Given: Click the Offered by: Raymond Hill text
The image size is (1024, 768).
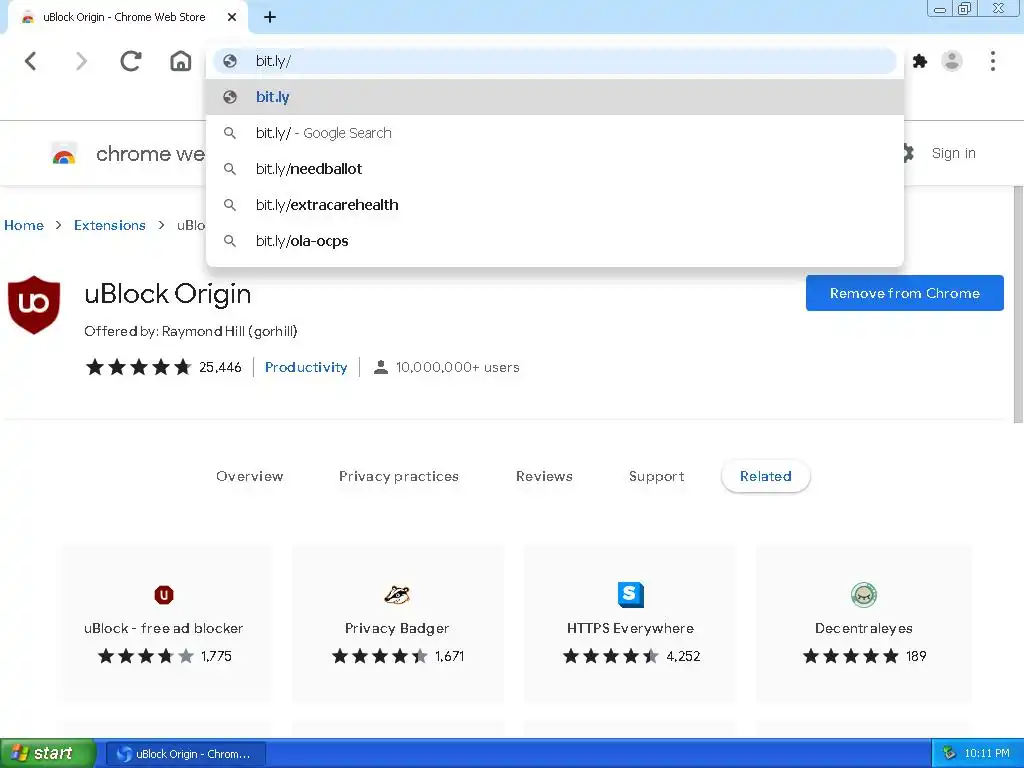Looking at the screenshot, I should tap(191, 331).
